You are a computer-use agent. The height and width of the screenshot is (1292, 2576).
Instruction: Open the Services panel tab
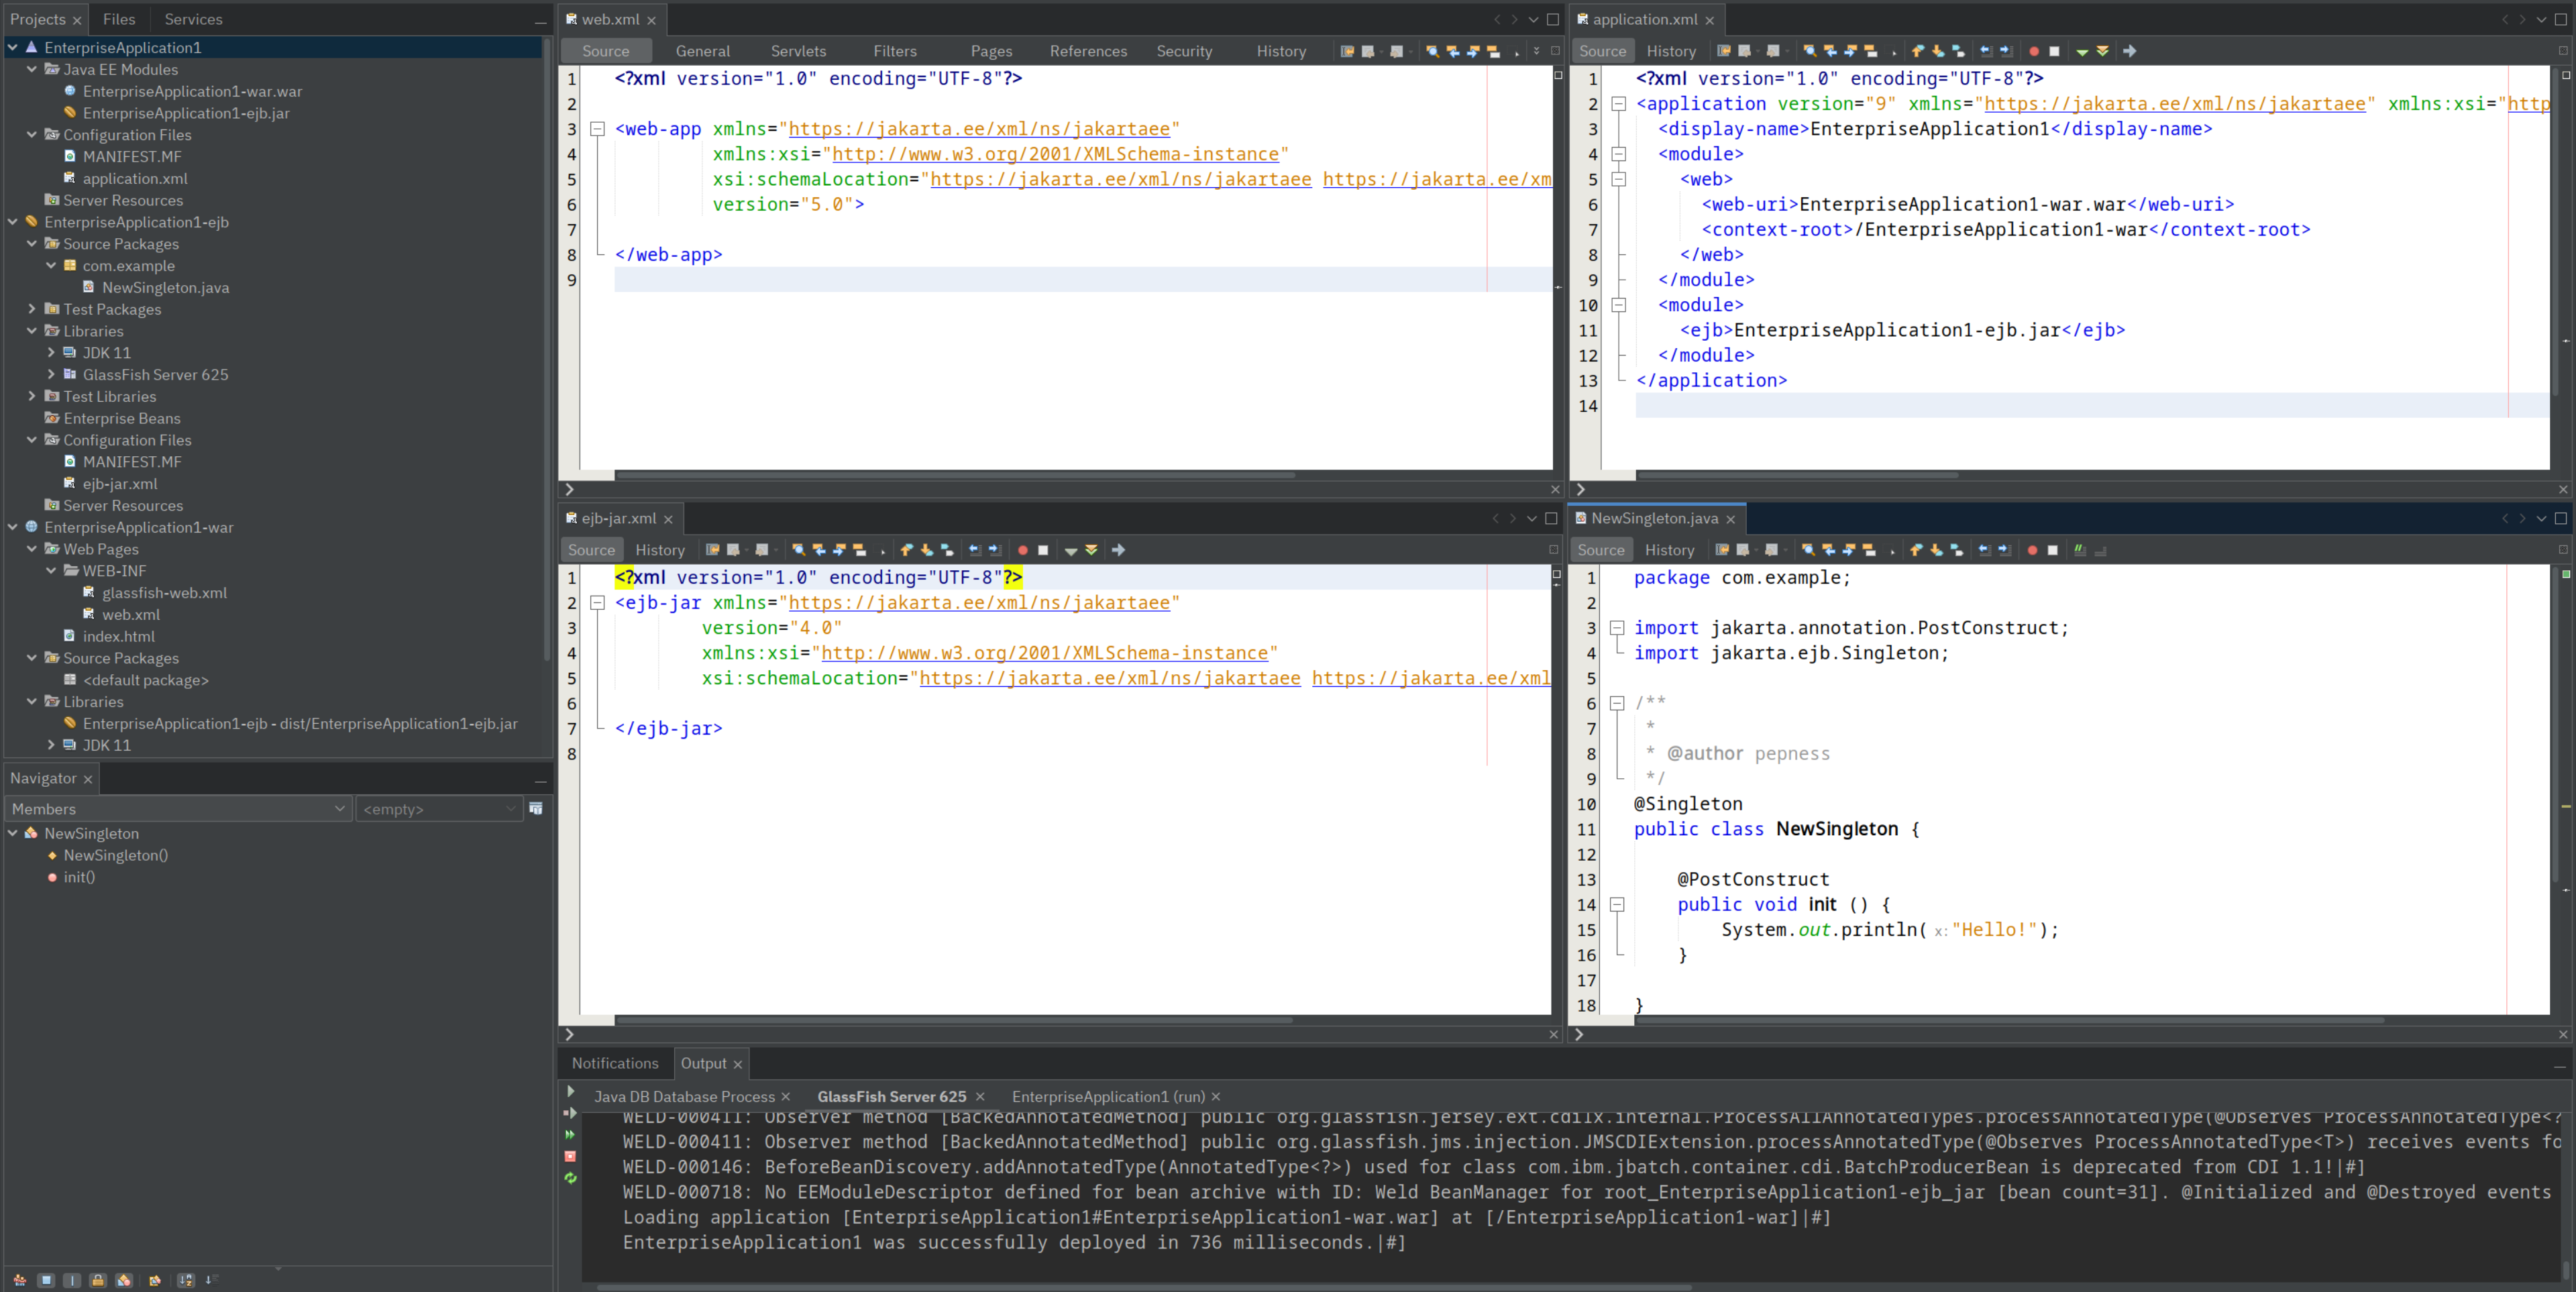pos(193,19)
